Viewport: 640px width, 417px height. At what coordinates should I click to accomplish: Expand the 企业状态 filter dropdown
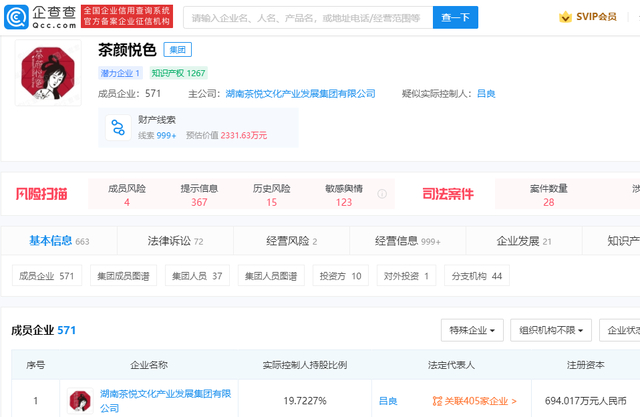click(x=622, y=330)
